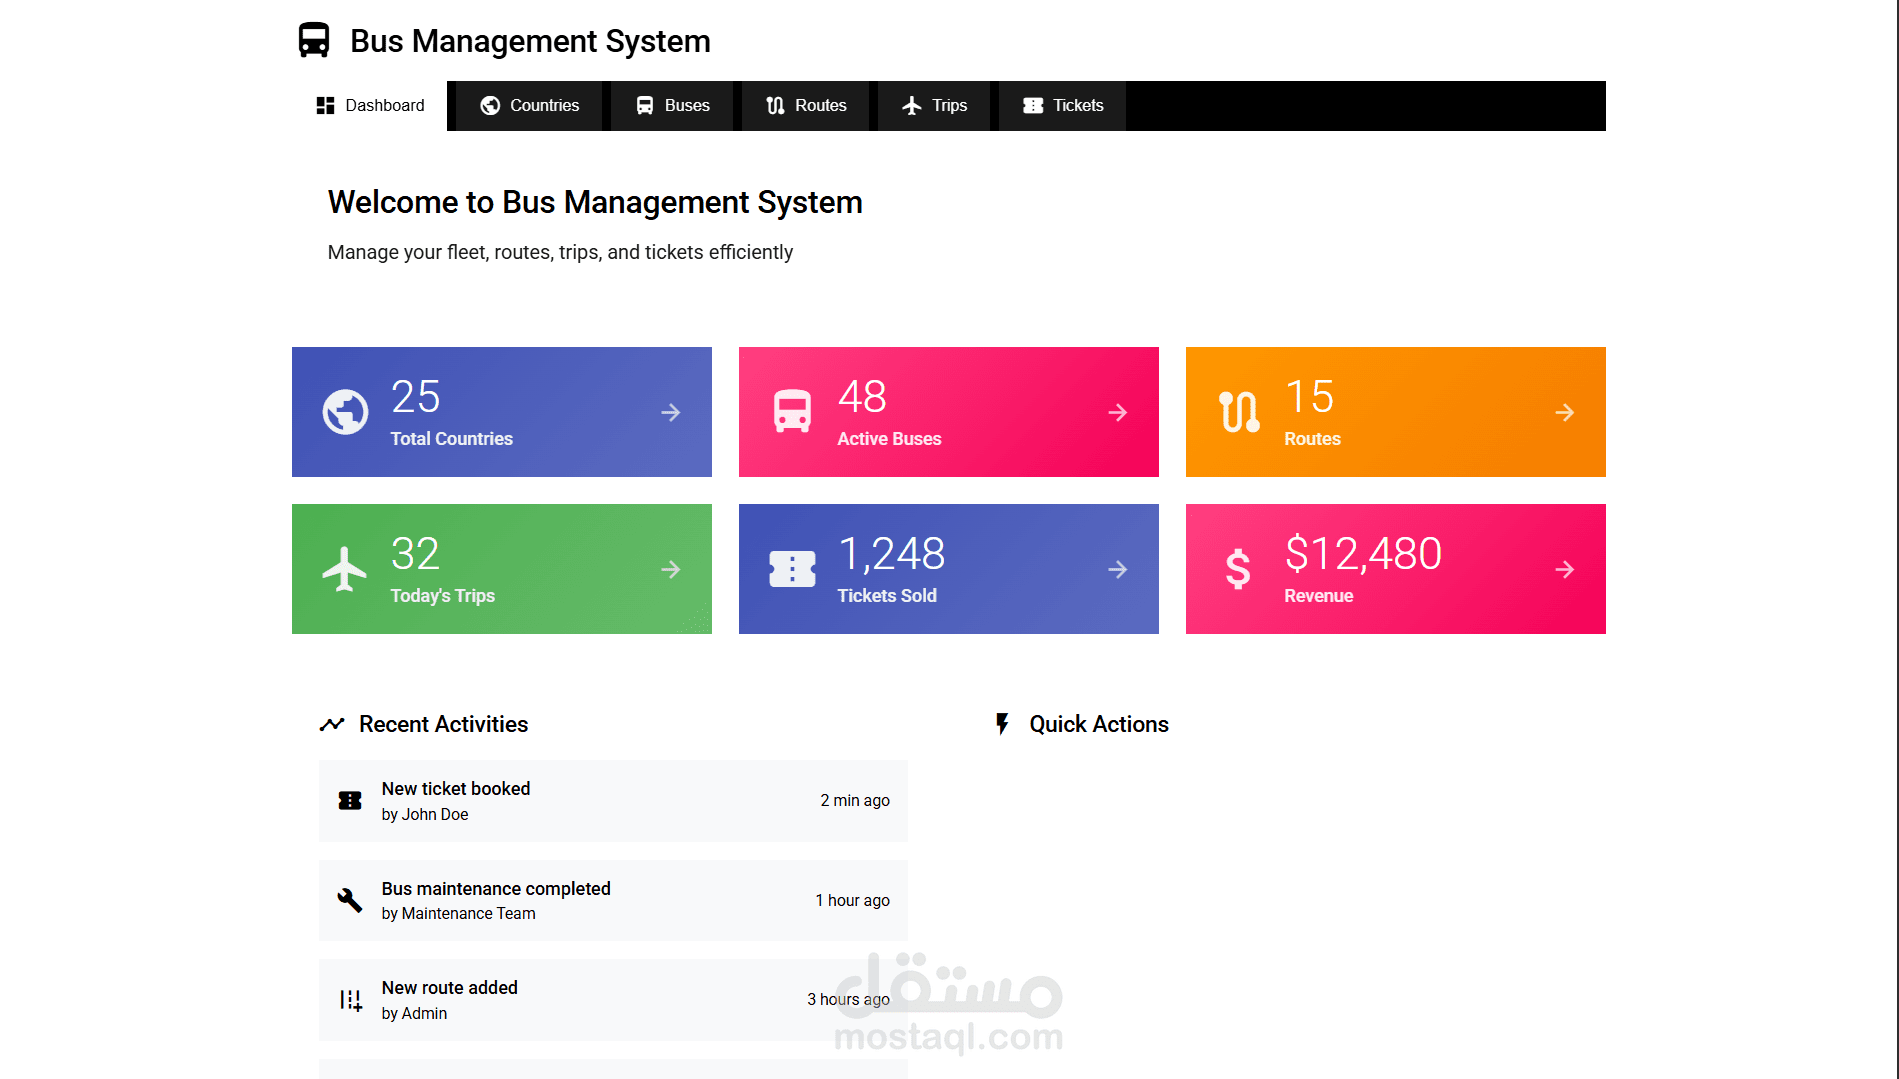
Task: Click the bus icon on Buses tab
Action: click(645, 105)
